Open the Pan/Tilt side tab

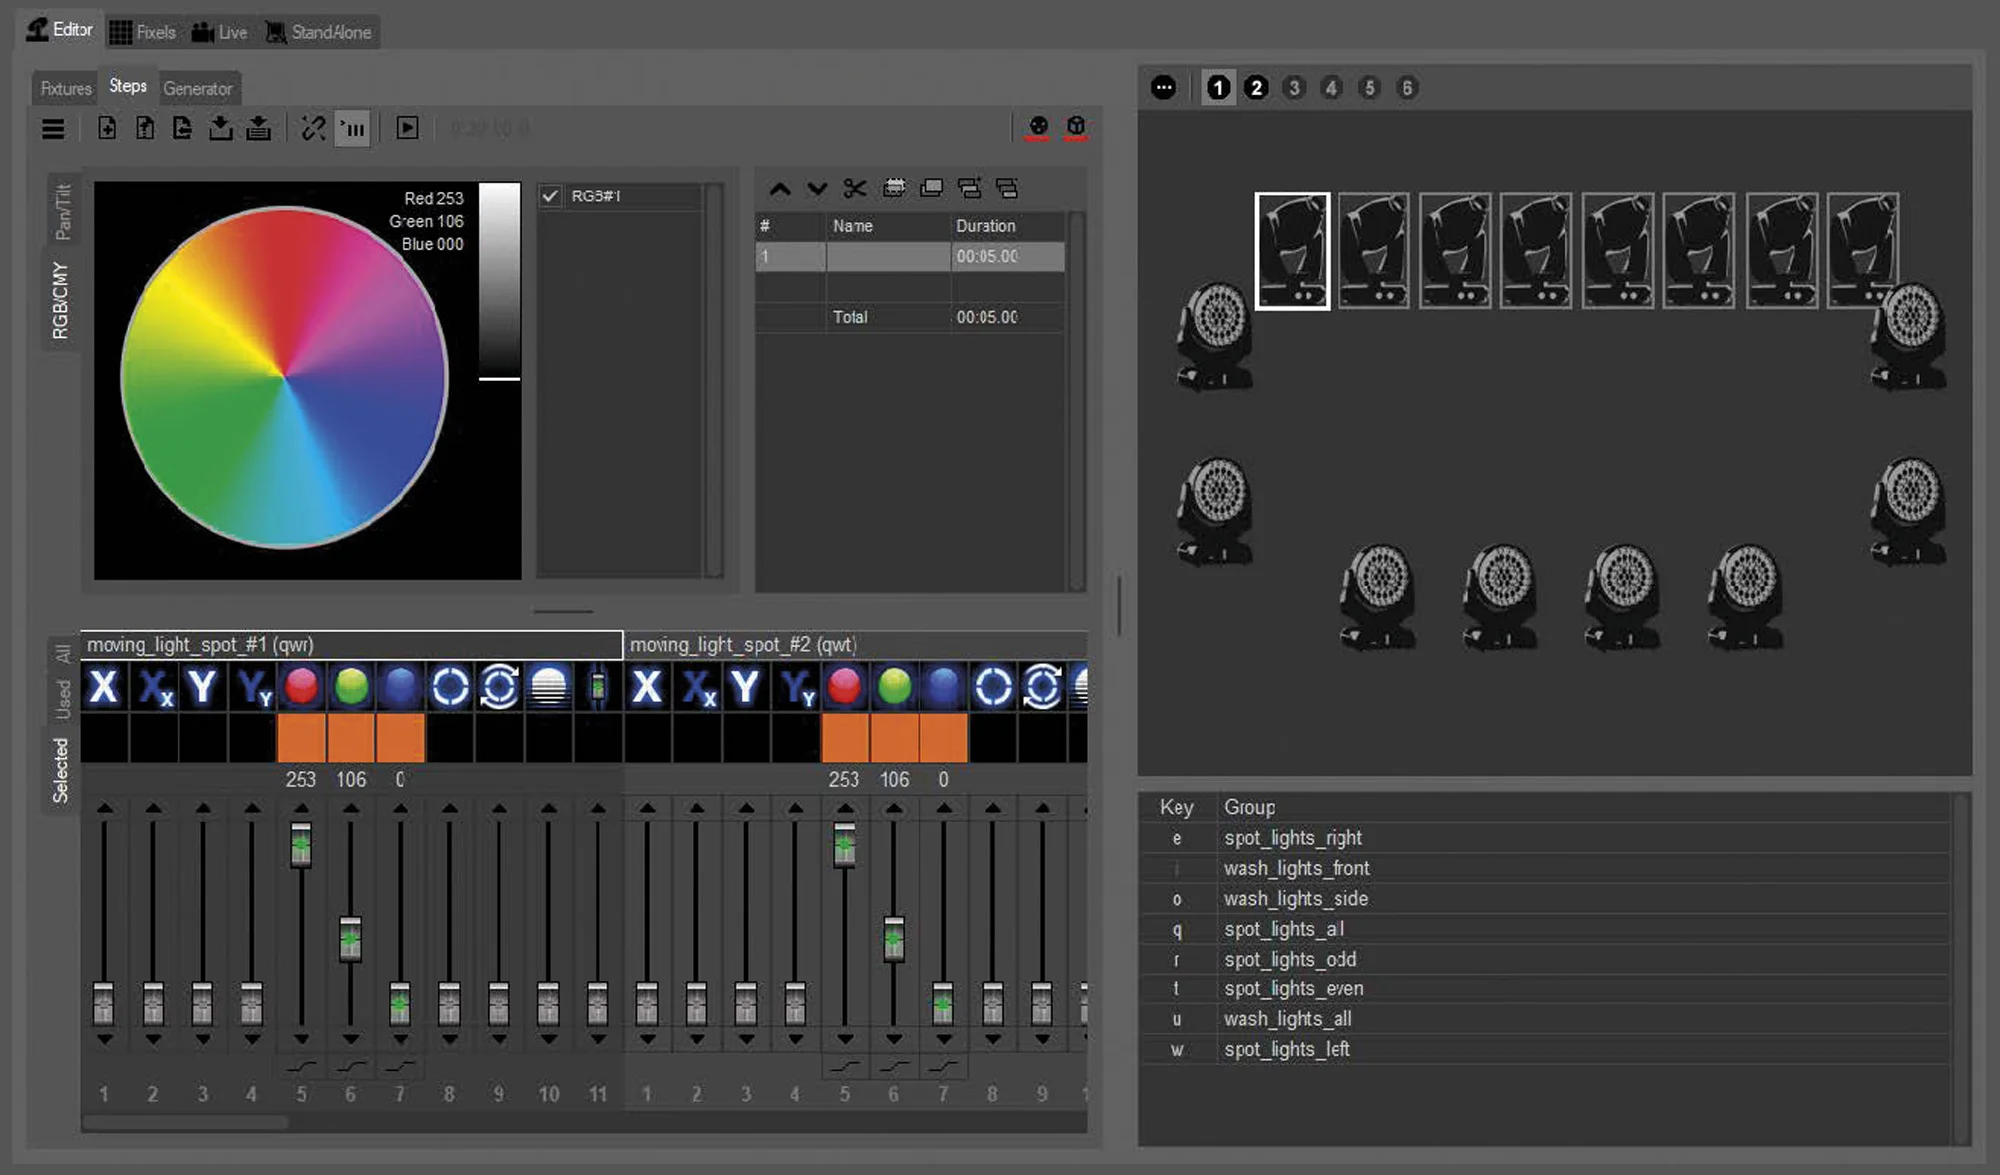(63, 211)
